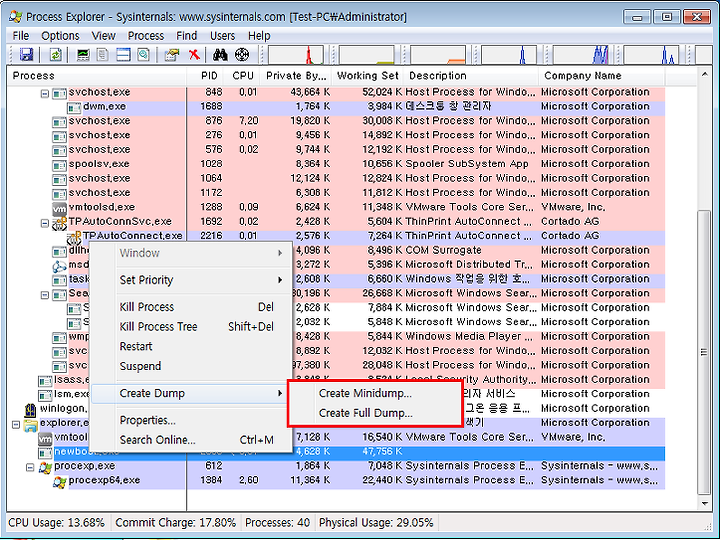Collapse the explorer.exe tree node
Viewport: 720px width, 540px height.
[x=16, y=424]
